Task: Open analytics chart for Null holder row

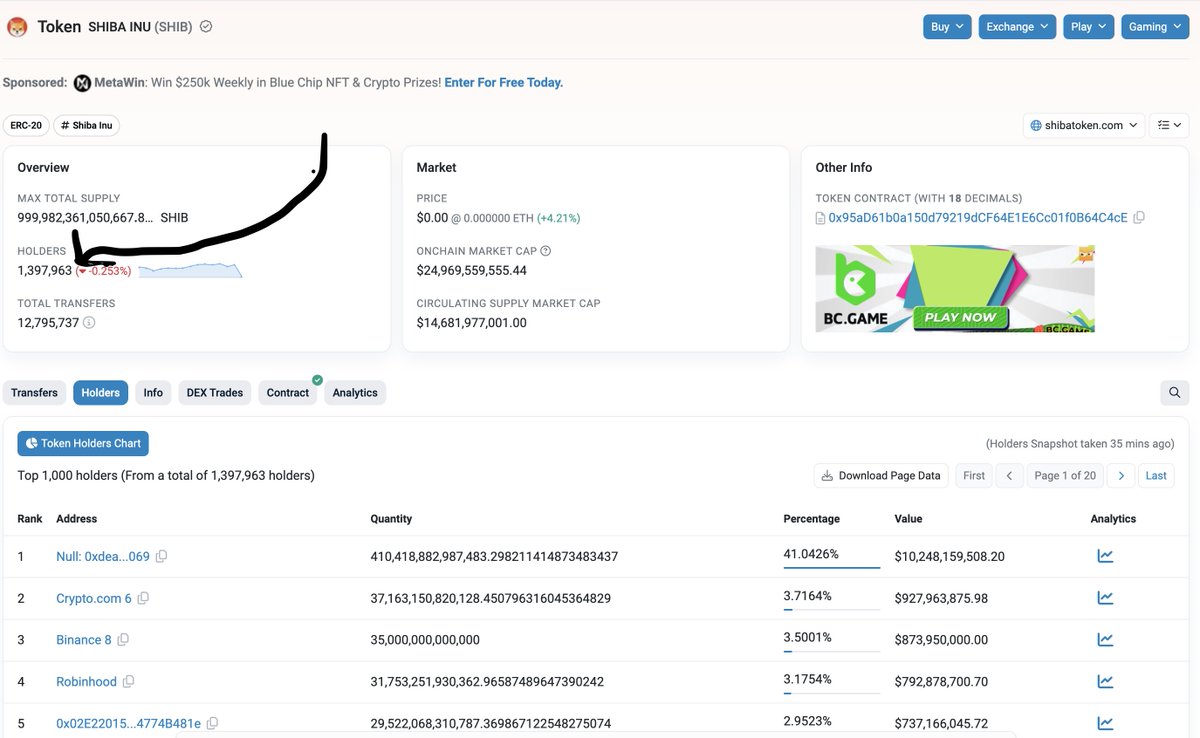Action: (1105, 556)
